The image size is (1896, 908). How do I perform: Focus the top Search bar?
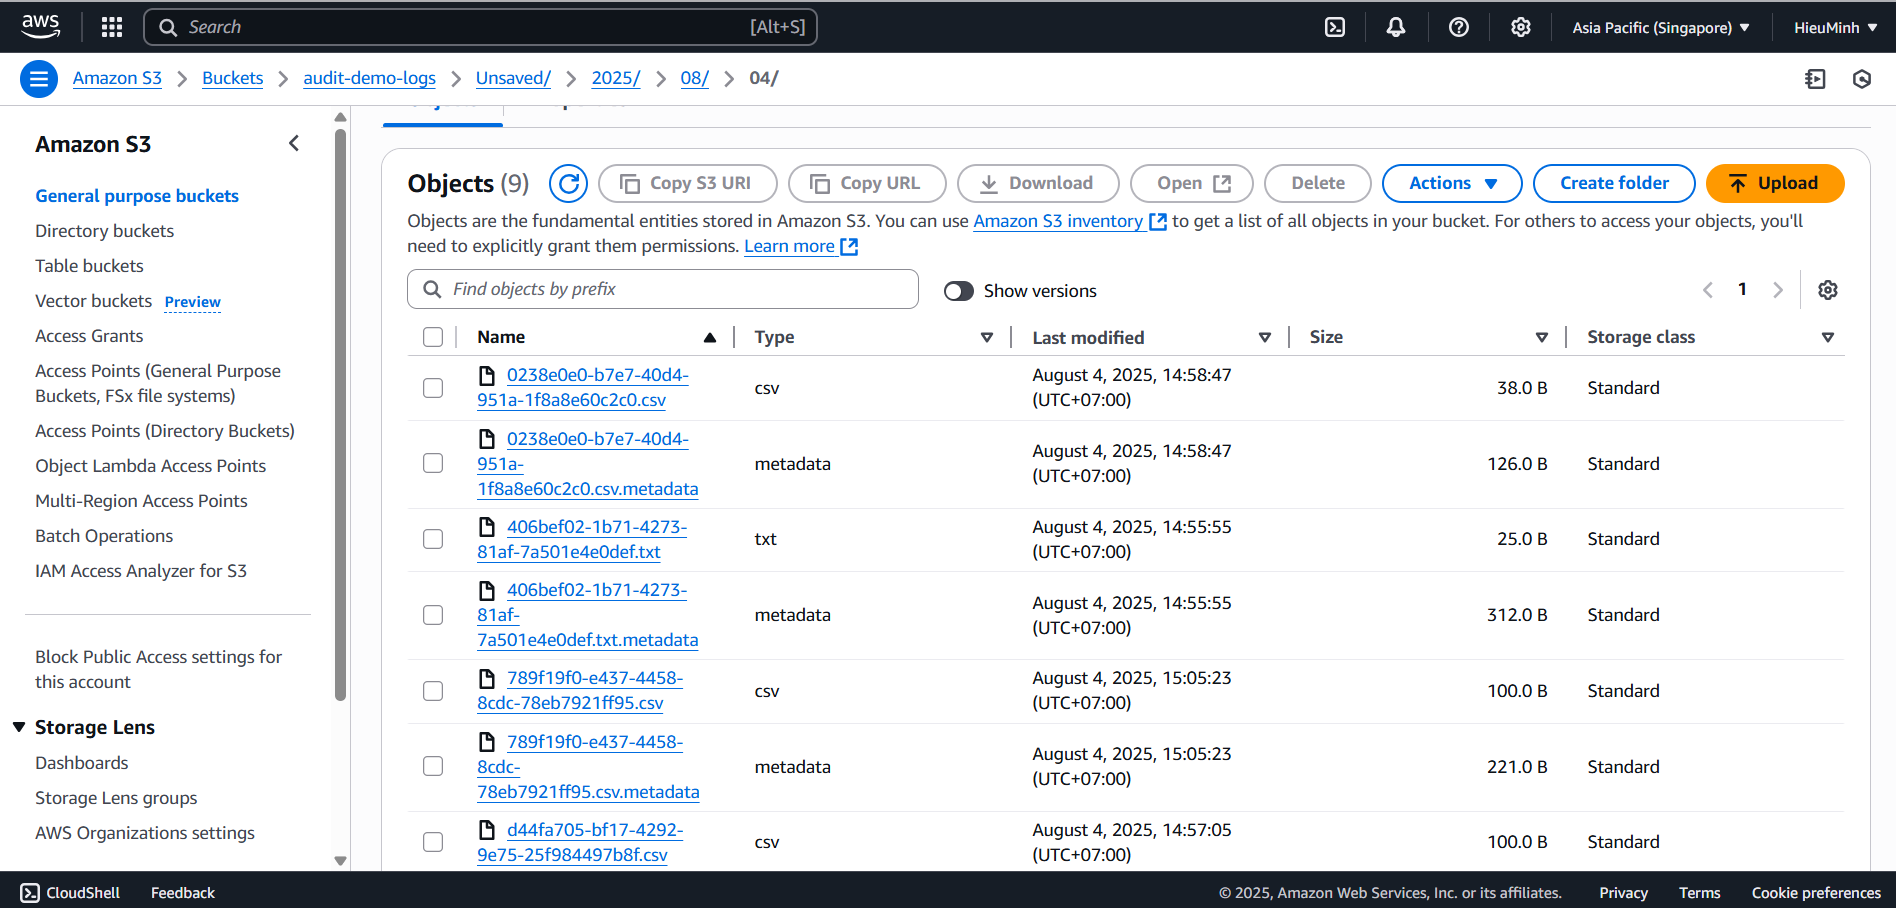[x=481, y=27]
